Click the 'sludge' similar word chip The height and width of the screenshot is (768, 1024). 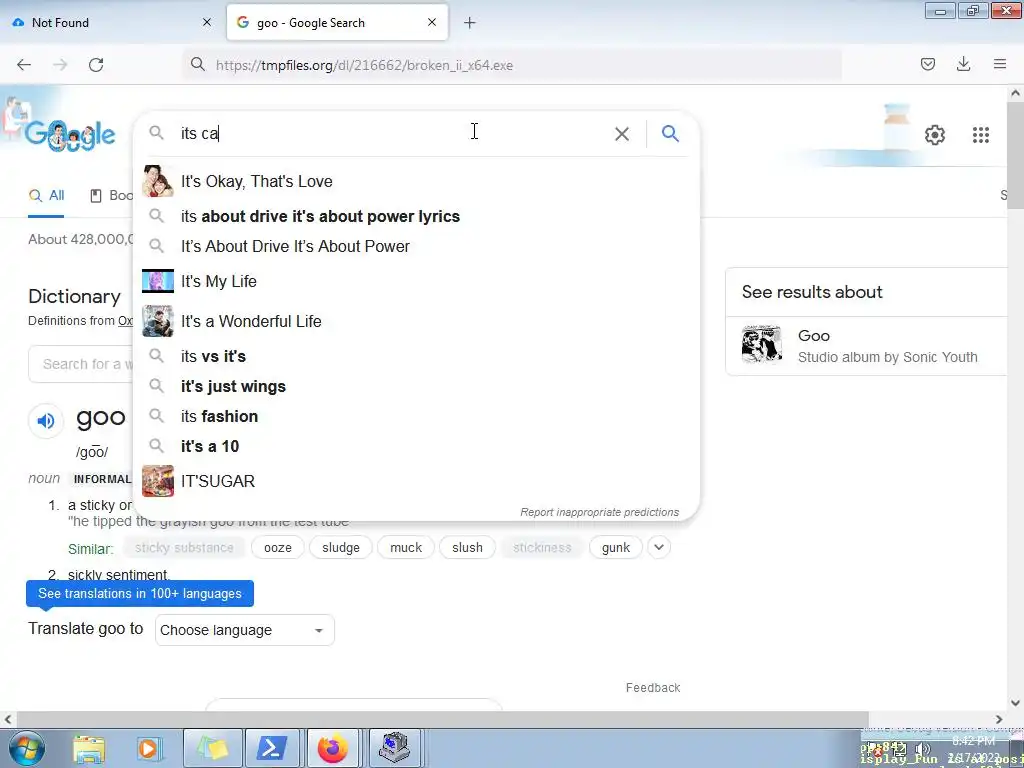coord(341,547)
